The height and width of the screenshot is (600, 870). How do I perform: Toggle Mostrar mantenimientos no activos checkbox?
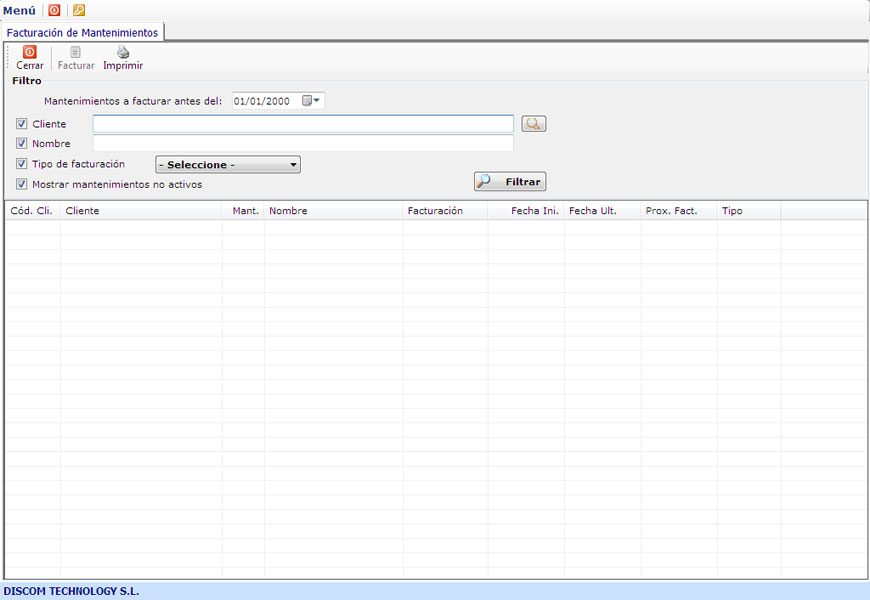22,184
